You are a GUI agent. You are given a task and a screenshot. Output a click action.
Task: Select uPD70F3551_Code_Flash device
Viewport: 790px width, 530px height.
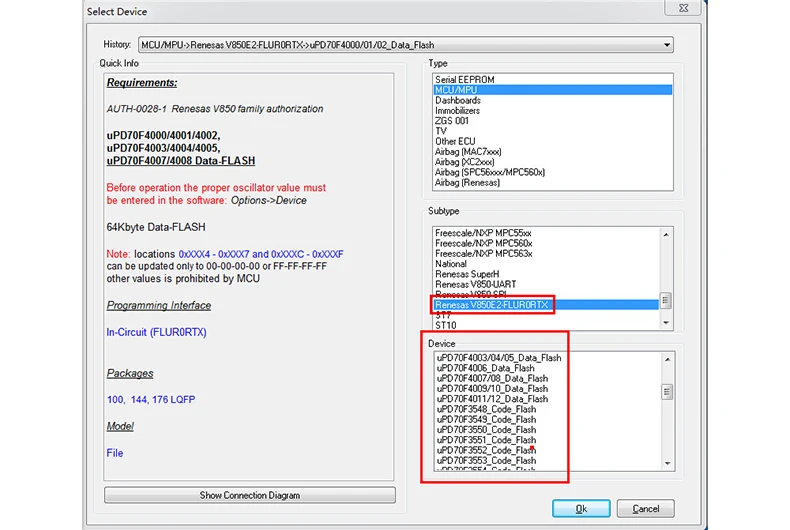click(x=548, y=440)
